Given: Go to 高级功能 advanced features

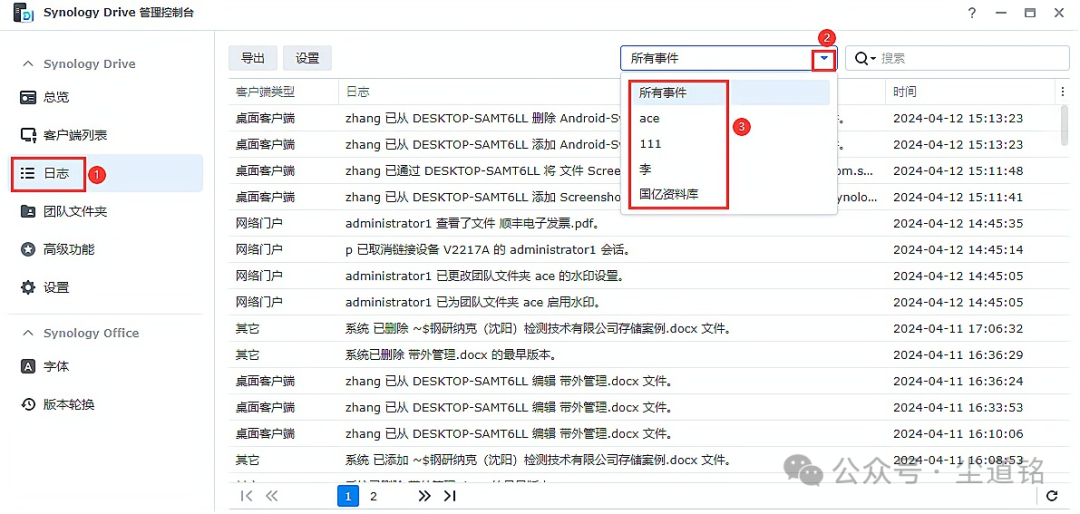Looking at the screenshot, I should tap(68, 249).
